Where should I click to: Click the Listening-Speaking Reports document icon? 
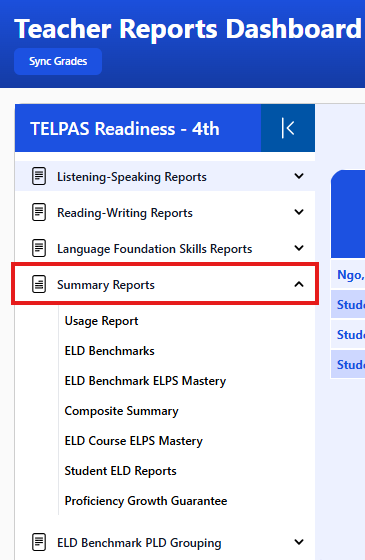click(x=39, y=176)
